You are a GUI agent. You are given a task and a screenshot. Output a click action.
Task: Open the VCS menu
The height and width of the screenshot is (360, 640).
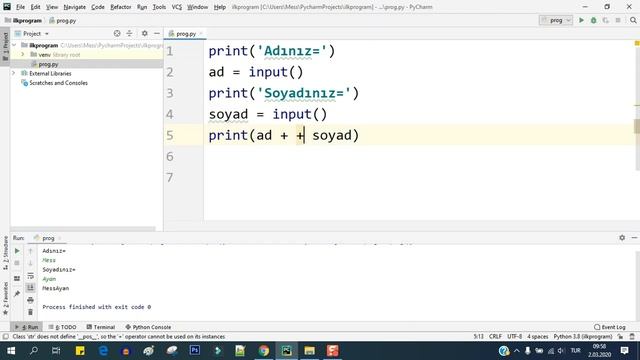click(177, 7)
